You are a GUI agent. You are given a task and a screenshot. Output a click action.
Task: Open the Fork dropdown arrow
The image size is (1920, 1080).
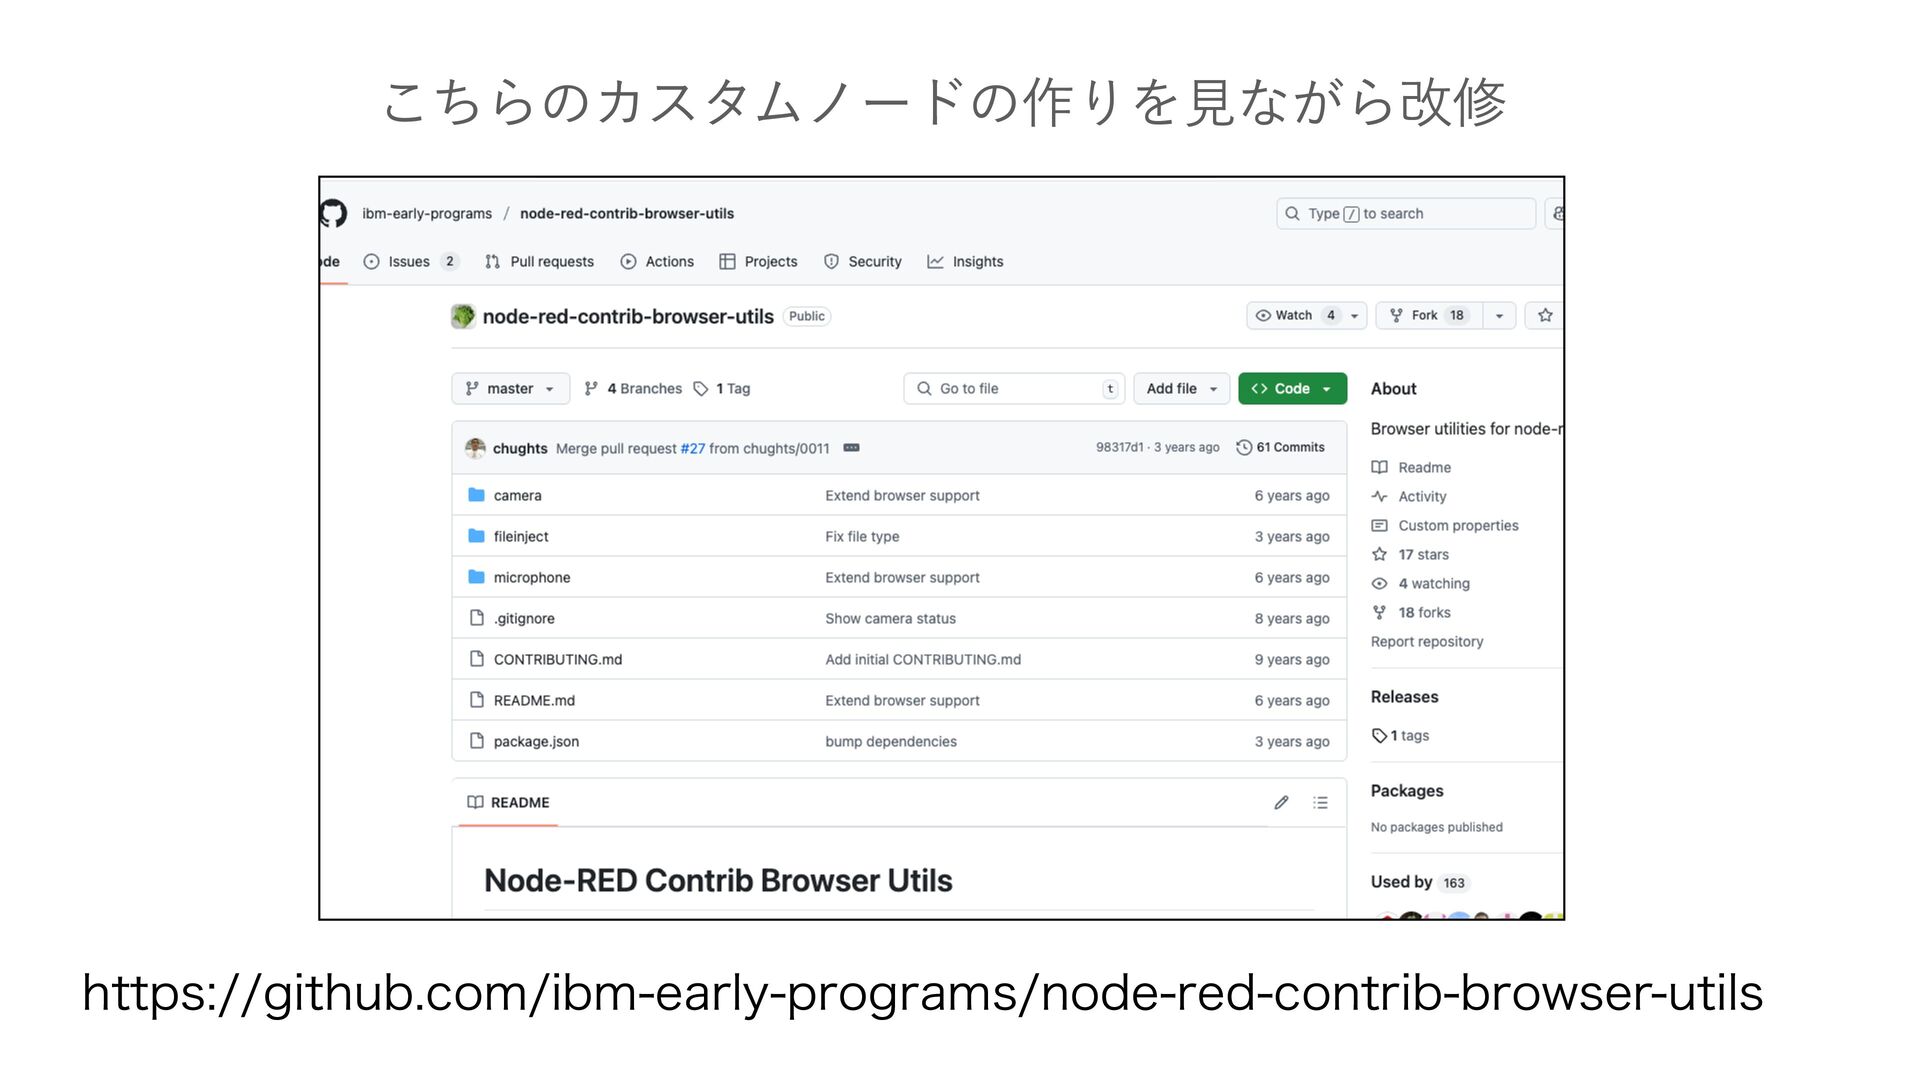[x=1499, y=315]
